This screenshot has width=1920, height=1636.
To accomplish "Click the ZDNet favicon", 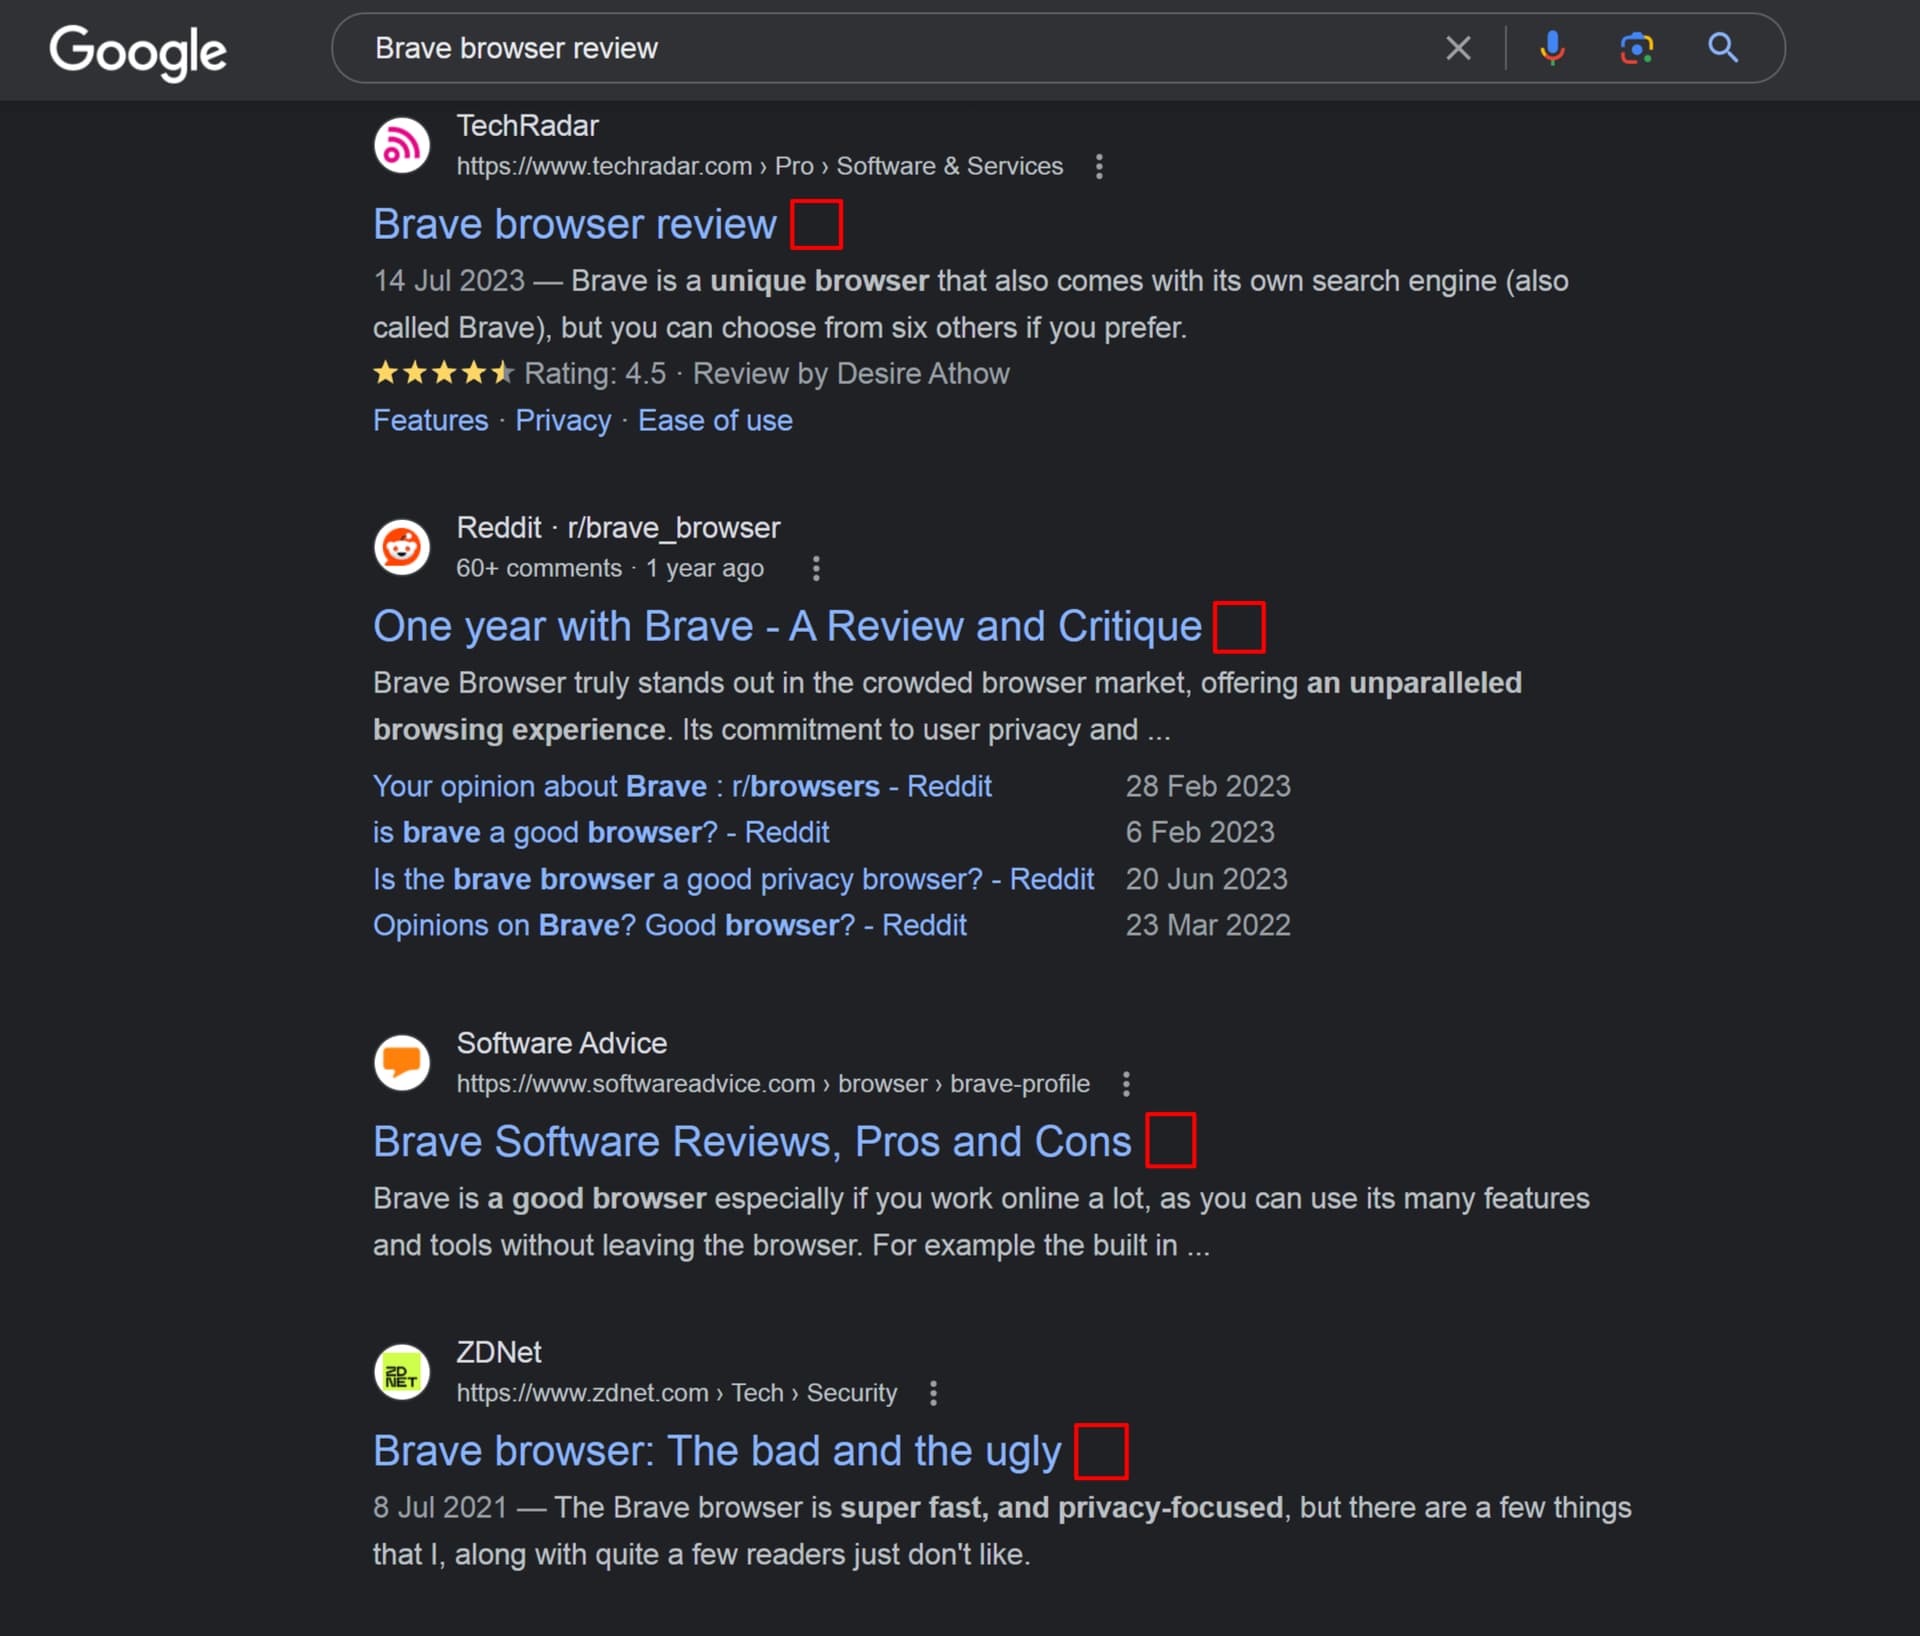I will 402,1373.
